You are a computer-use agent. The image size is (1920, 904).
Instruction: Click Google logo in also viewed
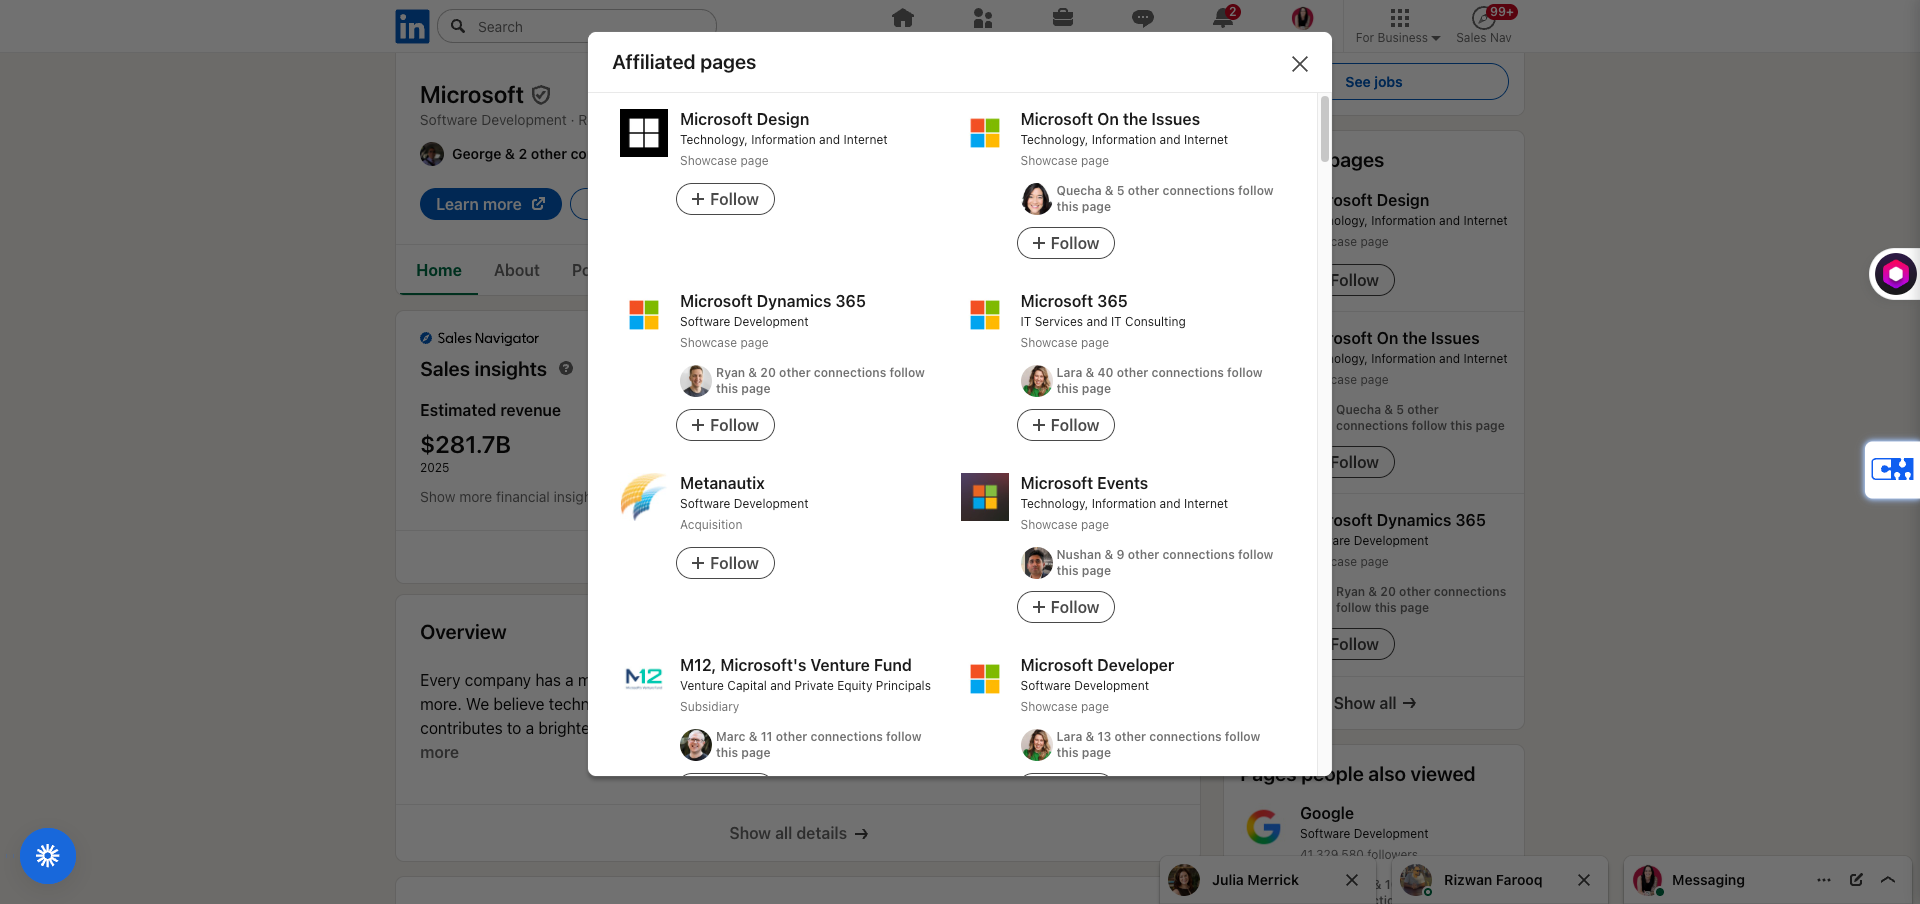[1264, 827]
